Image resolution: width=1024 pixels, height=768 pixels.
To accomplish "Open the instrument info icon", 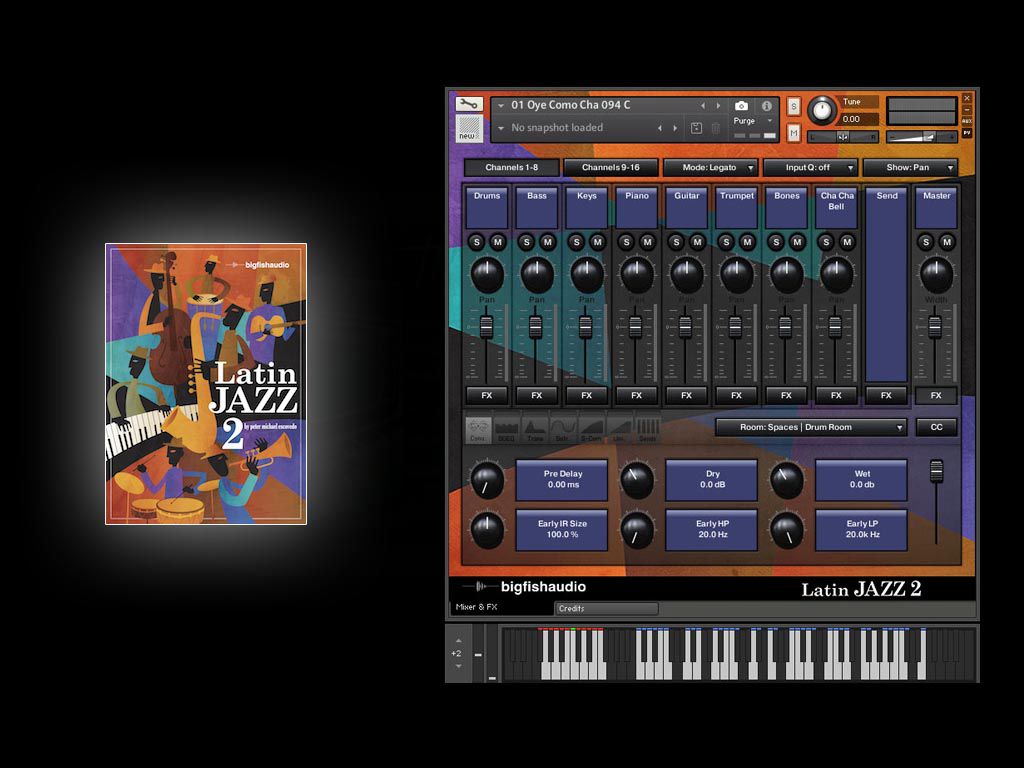I will pyautogui.click(x=767, y=106).
